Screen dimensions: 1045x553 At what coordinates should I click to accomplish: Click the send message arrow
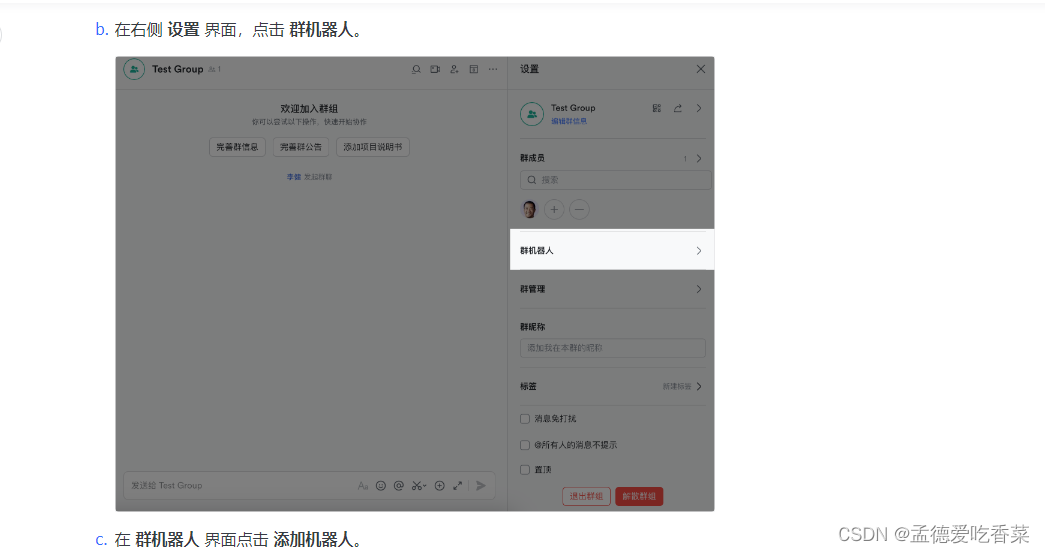coord(481,486)
